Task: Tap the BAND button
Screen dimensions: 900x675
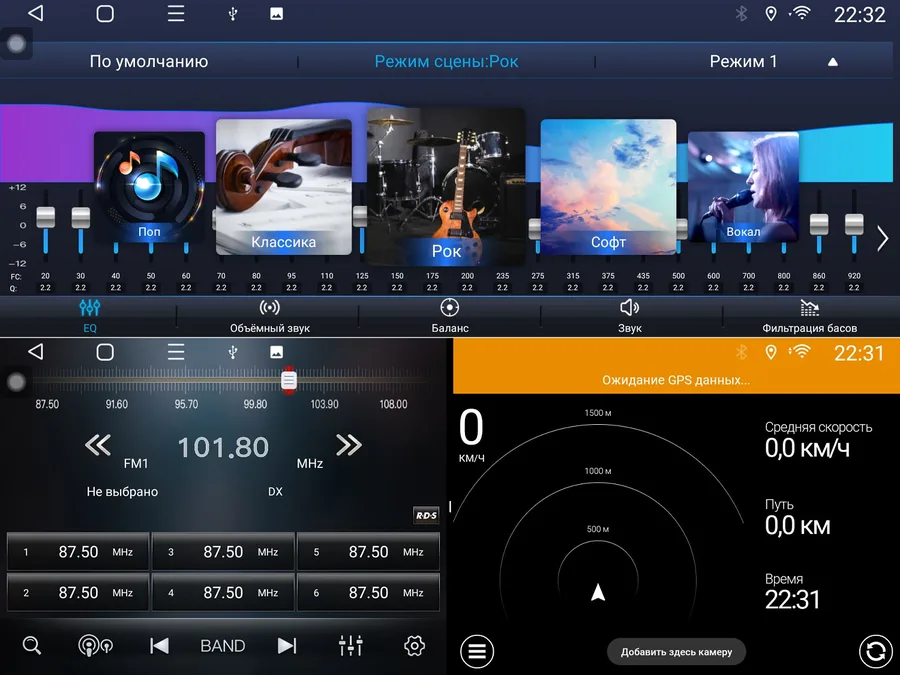Action: pos(223,646)
